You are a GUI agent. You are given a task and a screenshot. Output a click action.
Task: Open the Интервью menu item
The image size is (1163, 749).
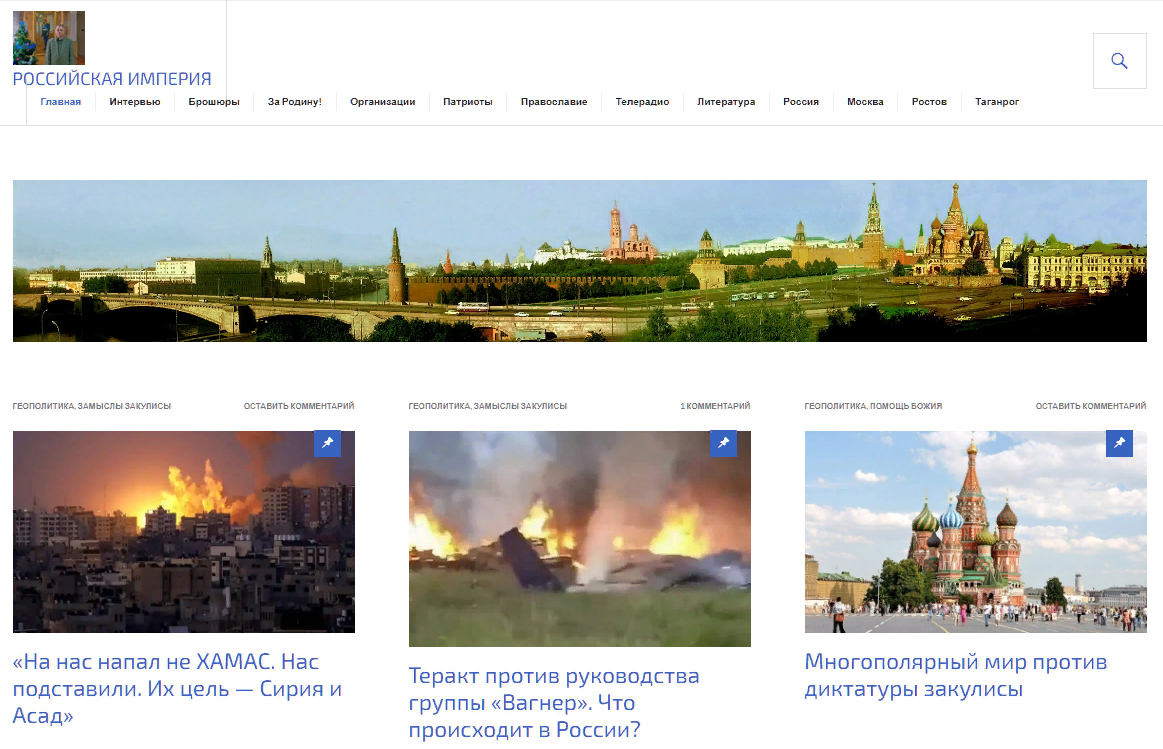pyautogui.click(x=135, y=102)
